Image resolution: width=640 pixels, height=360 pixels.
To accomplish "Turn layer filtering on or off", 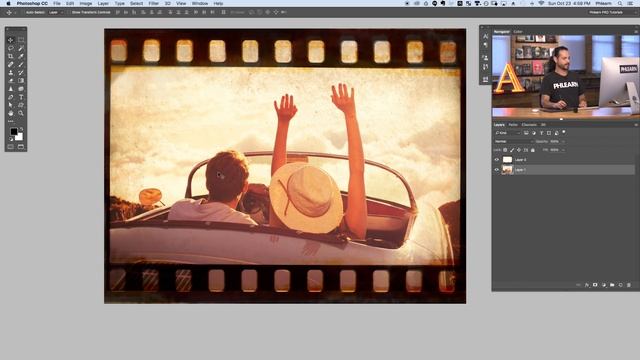I will click(564, 132).
